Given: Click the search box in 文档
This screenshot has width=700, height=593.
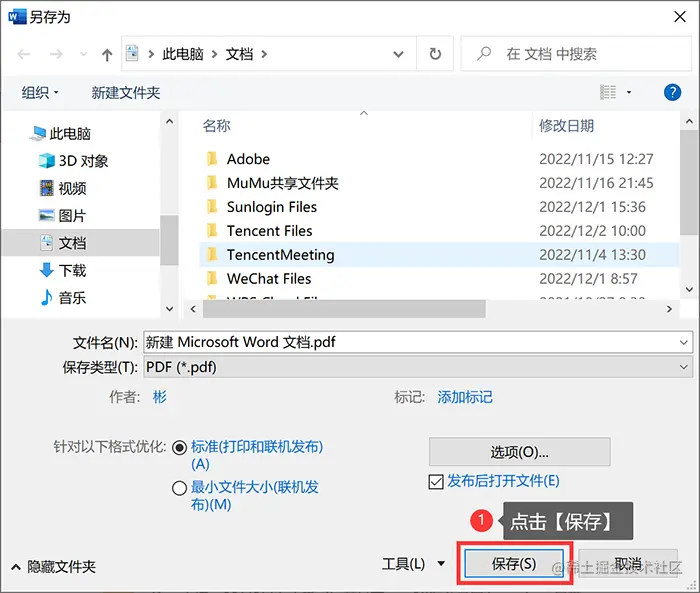Looking at the screenshot, I should click(x=576, y=54).
